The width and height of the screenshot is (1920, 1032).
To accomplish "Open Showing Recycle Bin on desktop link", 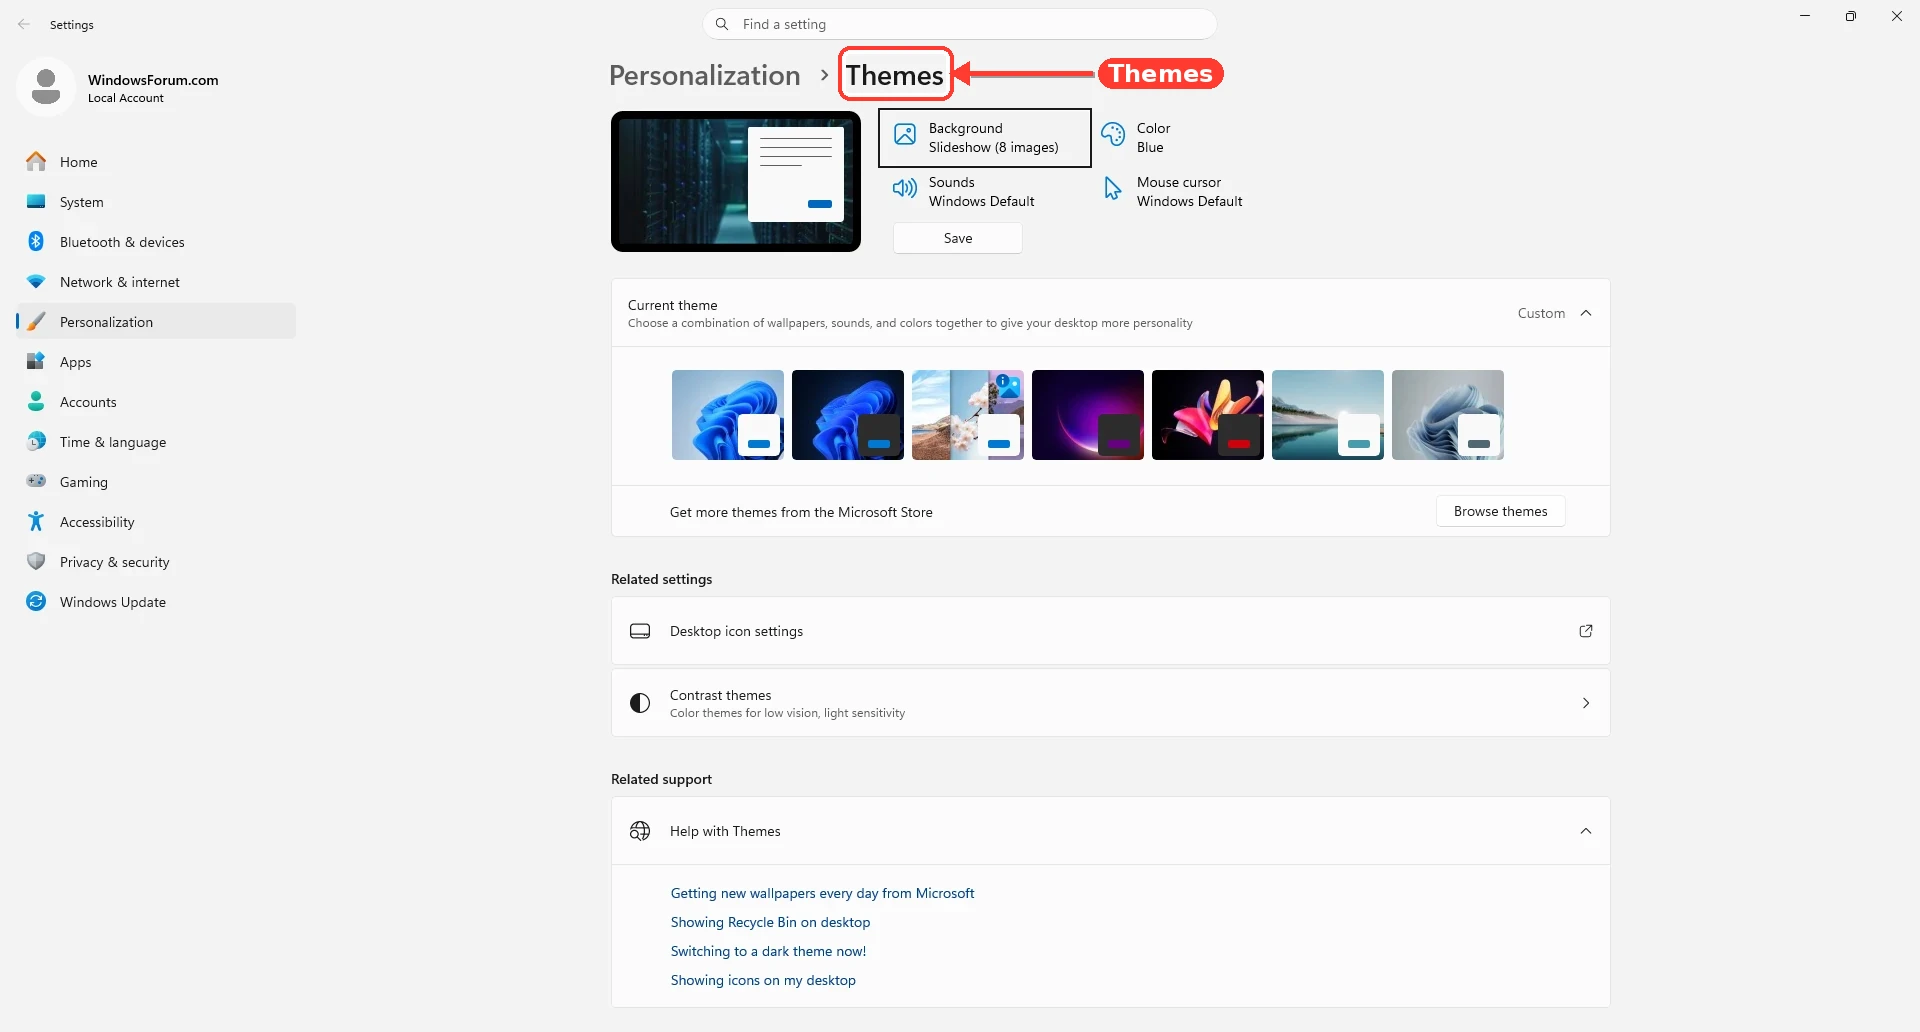I will (x=770, y=922).
